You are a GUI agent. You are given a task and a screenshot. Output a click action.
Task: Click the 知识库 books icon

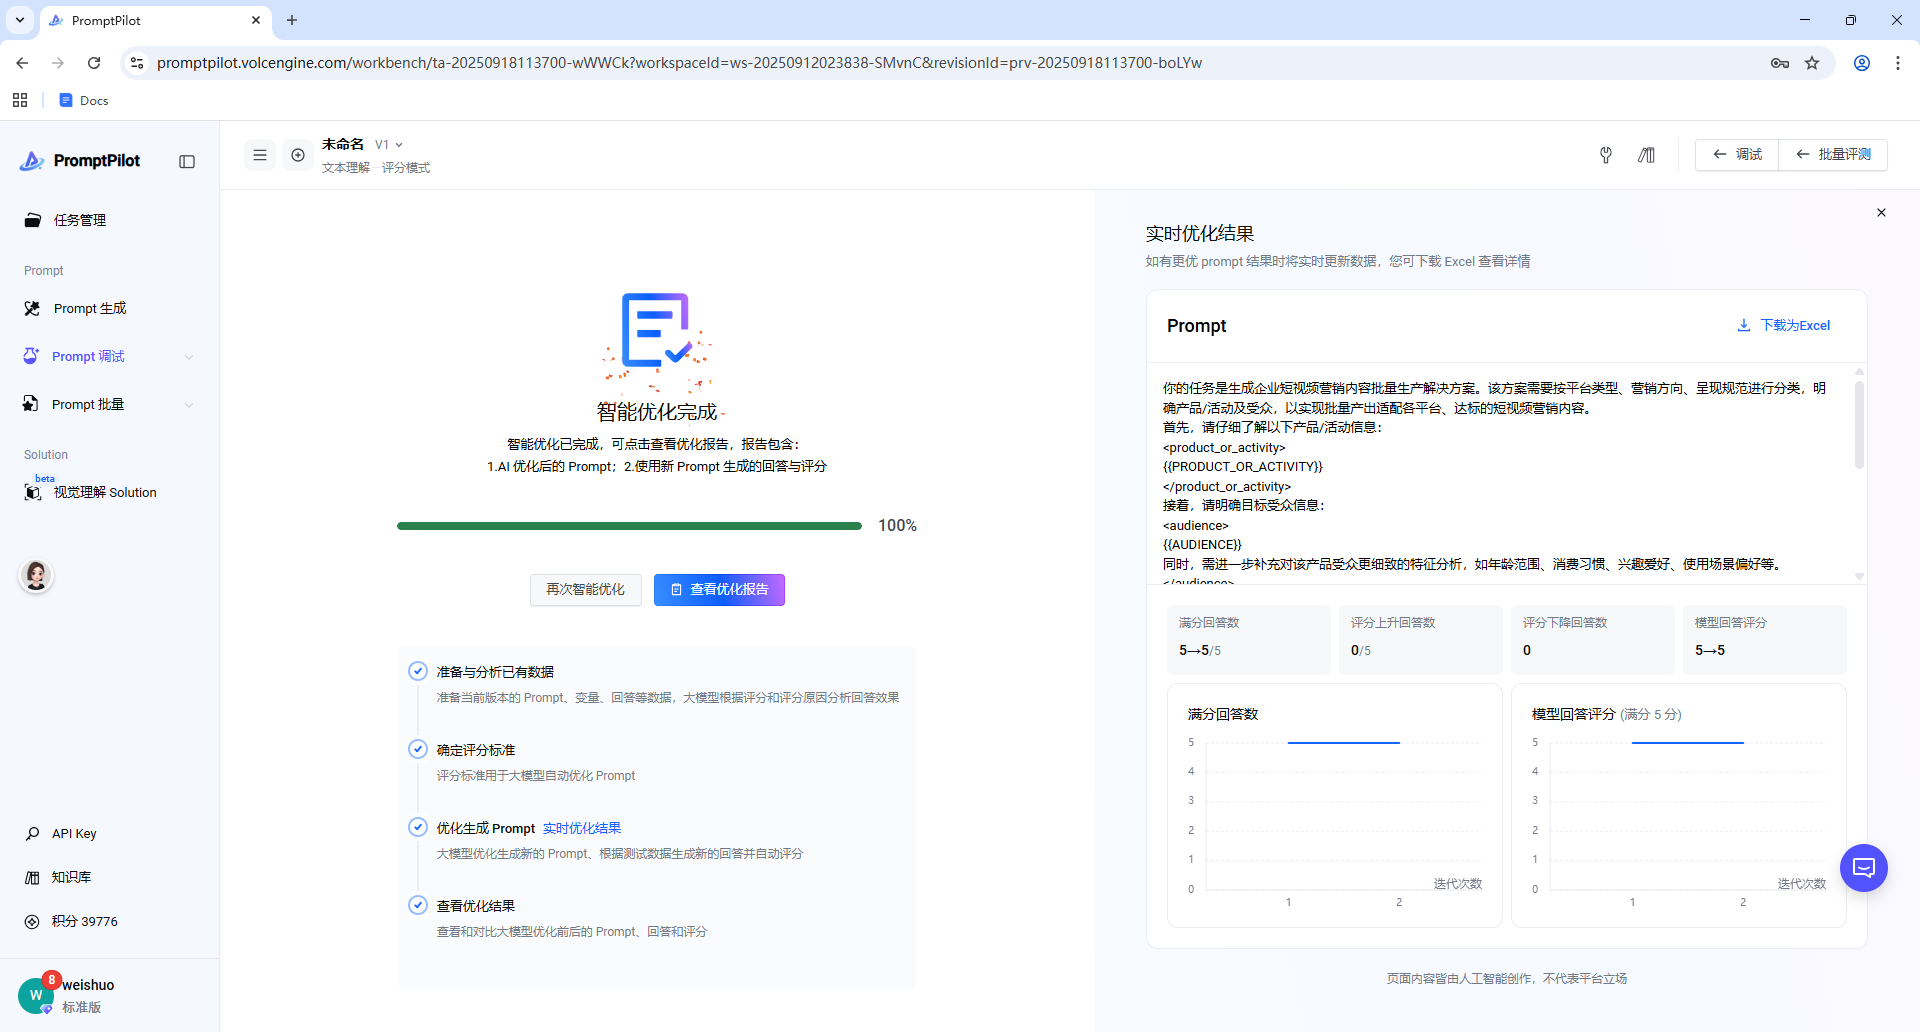32,878
